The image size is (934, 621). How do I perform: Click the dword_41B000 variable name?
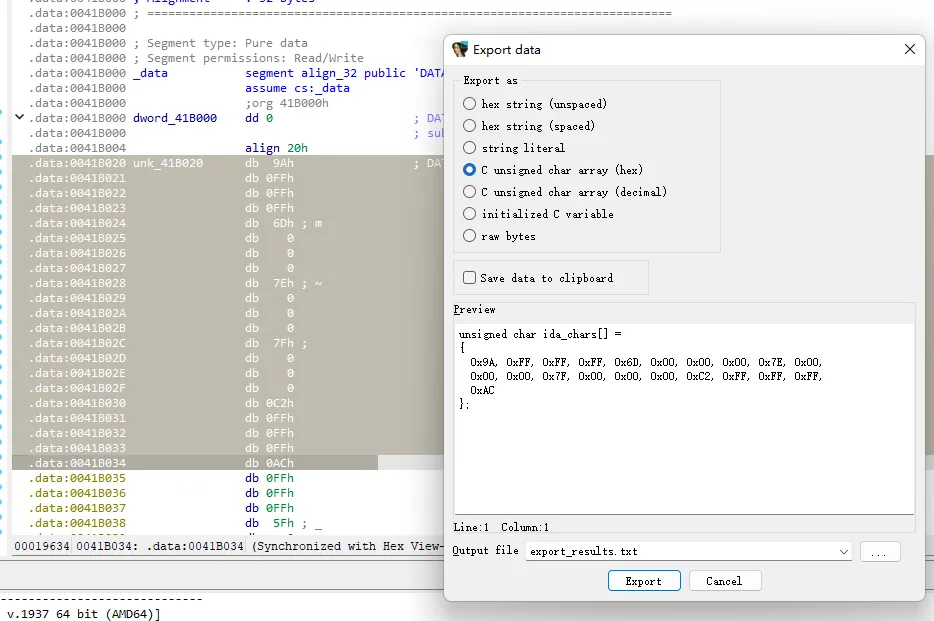point(175,118)
